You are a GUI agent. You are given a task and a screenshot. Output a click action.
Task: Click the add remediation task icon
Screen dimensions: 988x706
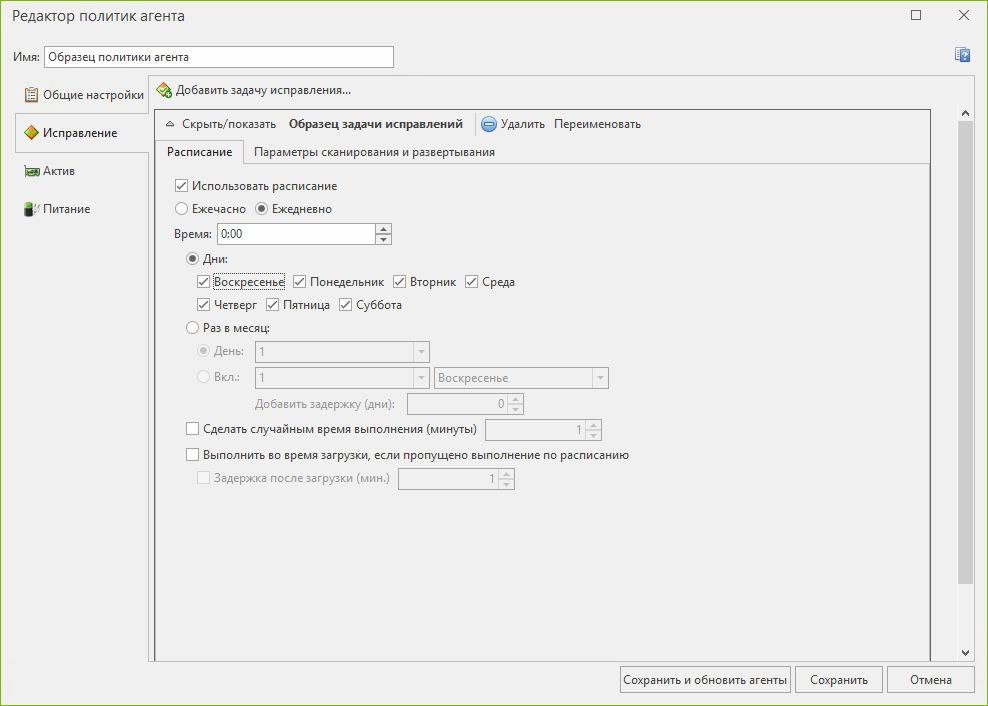coord(164,90)
